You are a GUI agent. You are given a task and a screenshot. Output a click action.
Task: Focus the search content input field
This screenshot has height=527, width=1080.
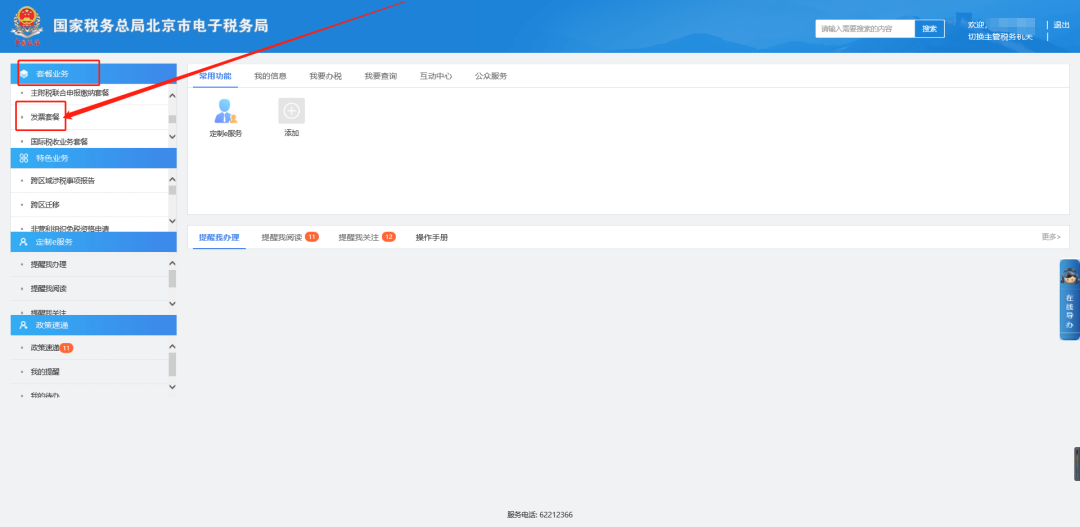865,28
